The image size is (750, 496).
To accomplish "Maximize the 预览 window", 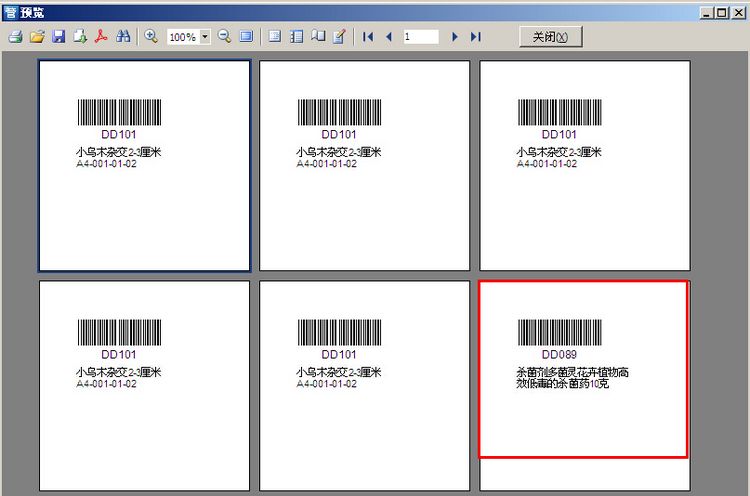I will [722, 13].
